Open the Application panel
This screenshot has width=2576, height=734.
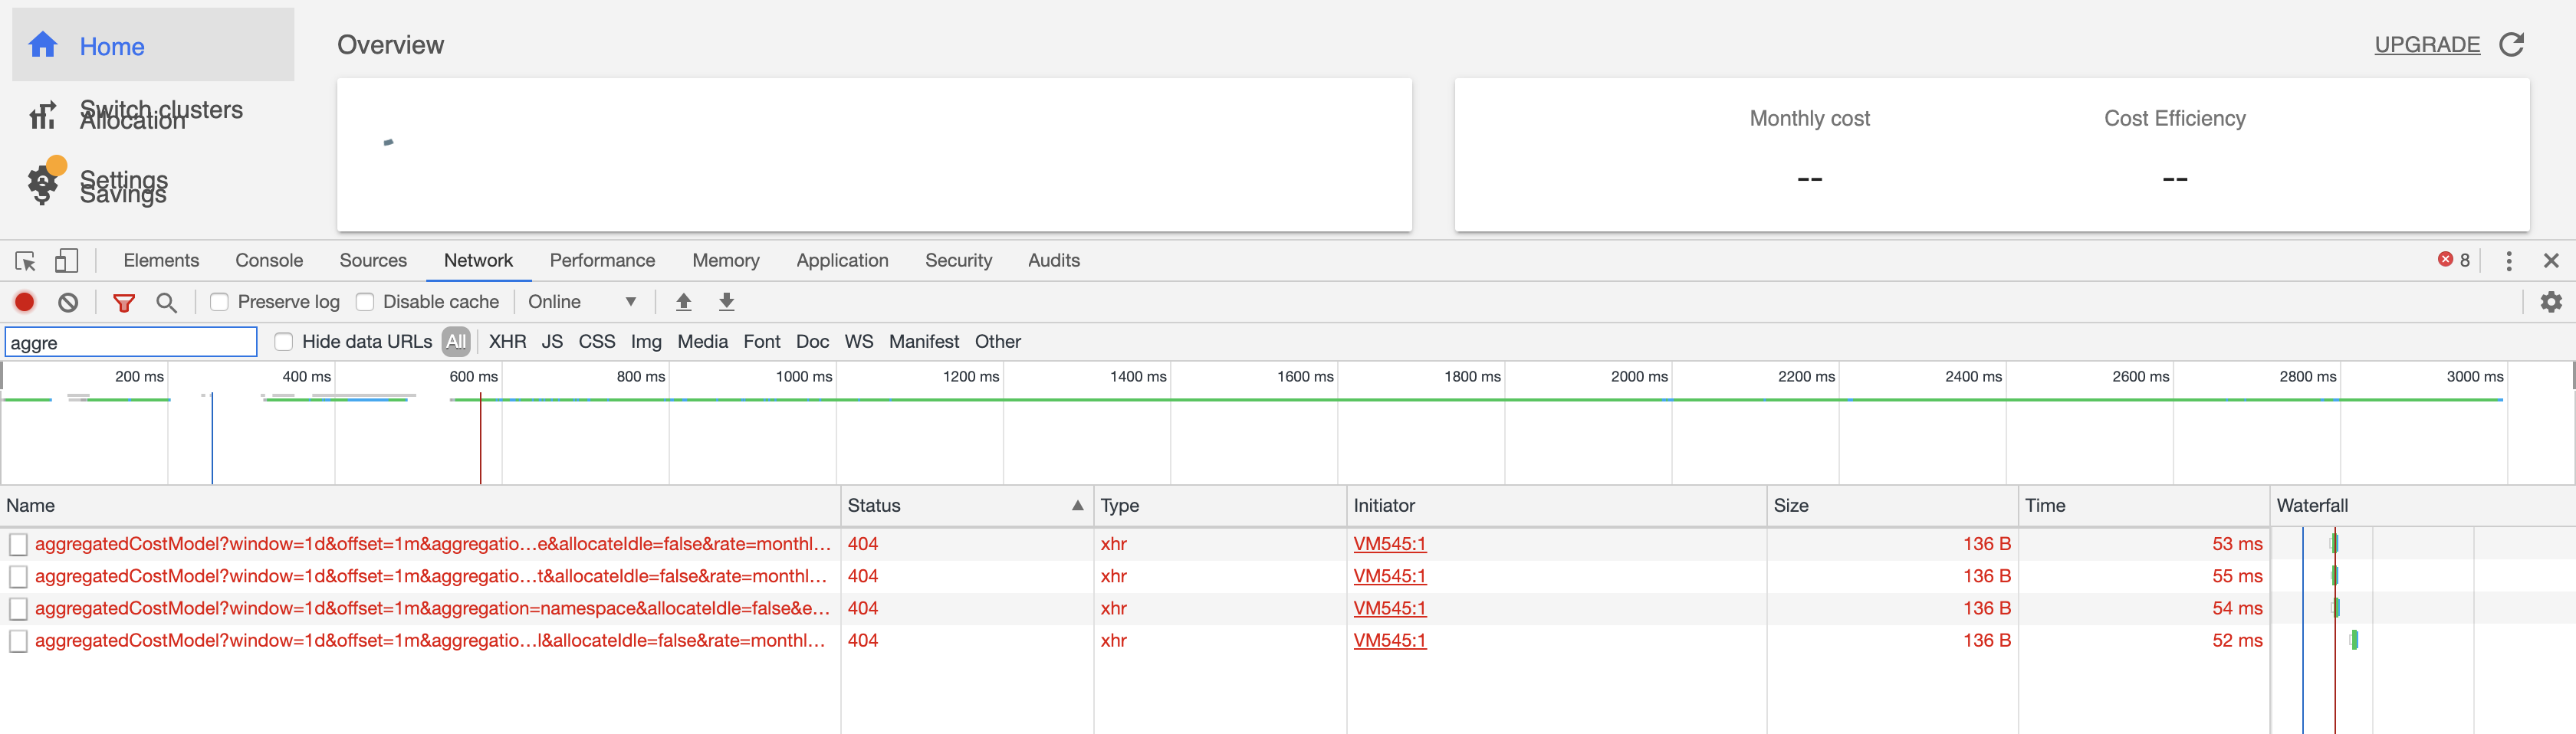[x=842, y=260]
